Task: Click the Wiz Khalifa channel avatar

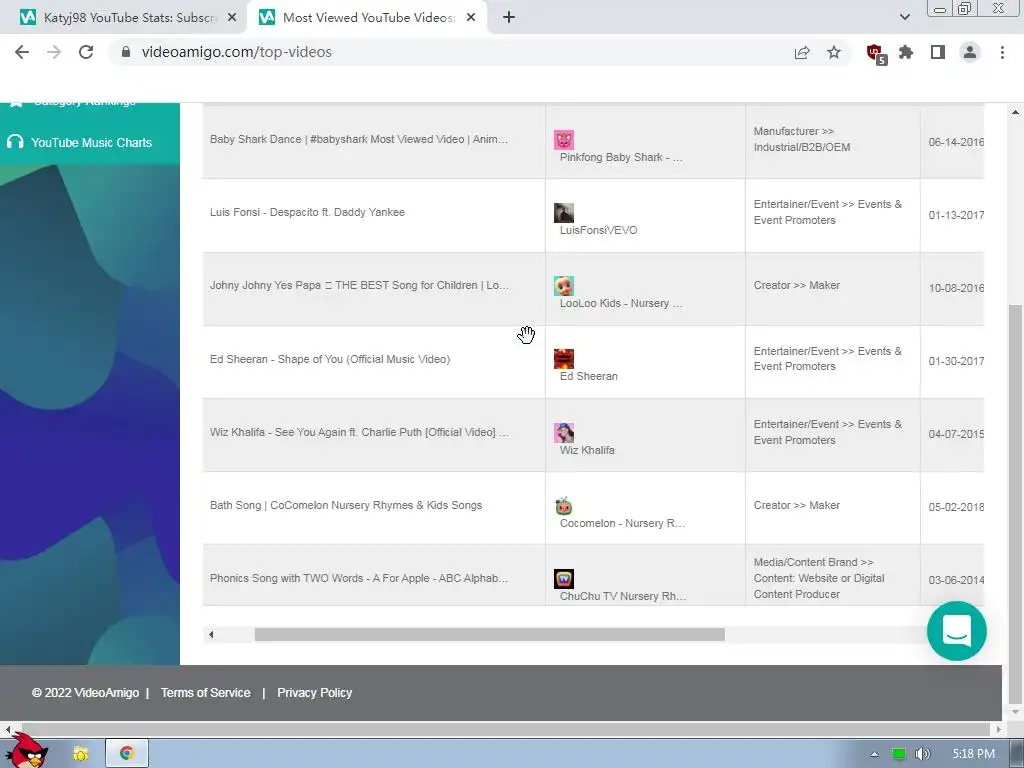Action: coord(564,433)
